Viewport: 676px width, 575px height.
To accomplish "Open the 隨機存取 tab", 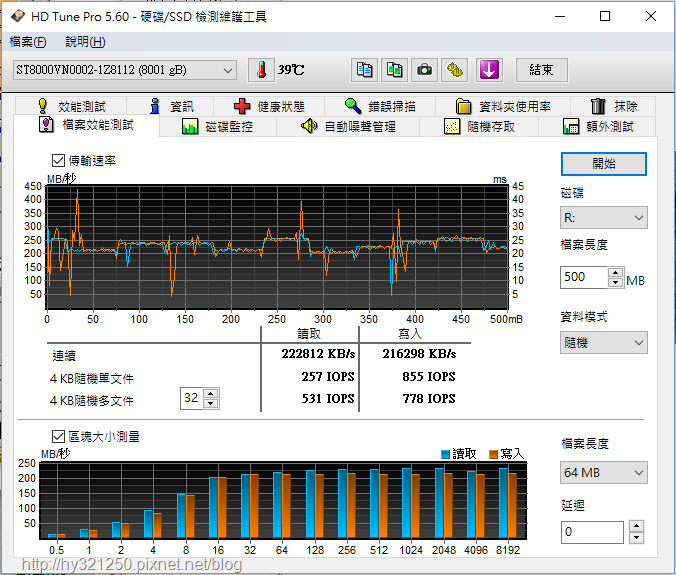I will tap(479, 127).
